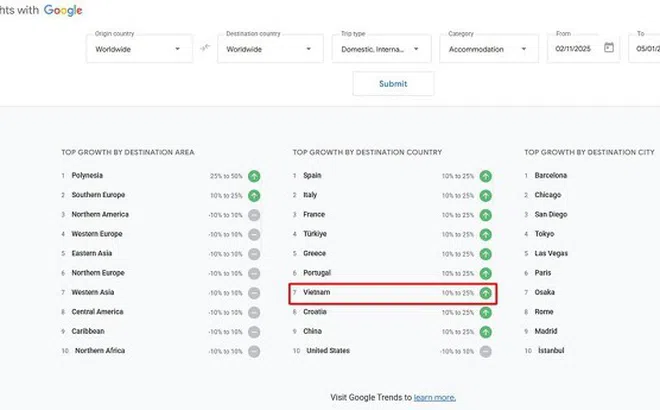Click the green arrow next to Vietnam

pyautogui.click(x=486, y=293)
